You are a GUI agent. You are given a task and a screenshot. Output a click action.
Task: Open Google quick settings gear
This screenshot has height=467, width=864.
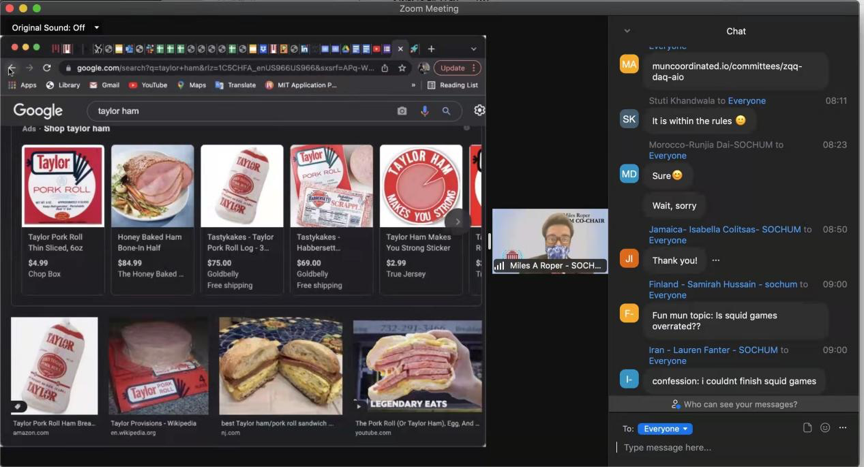pos(479,110)
